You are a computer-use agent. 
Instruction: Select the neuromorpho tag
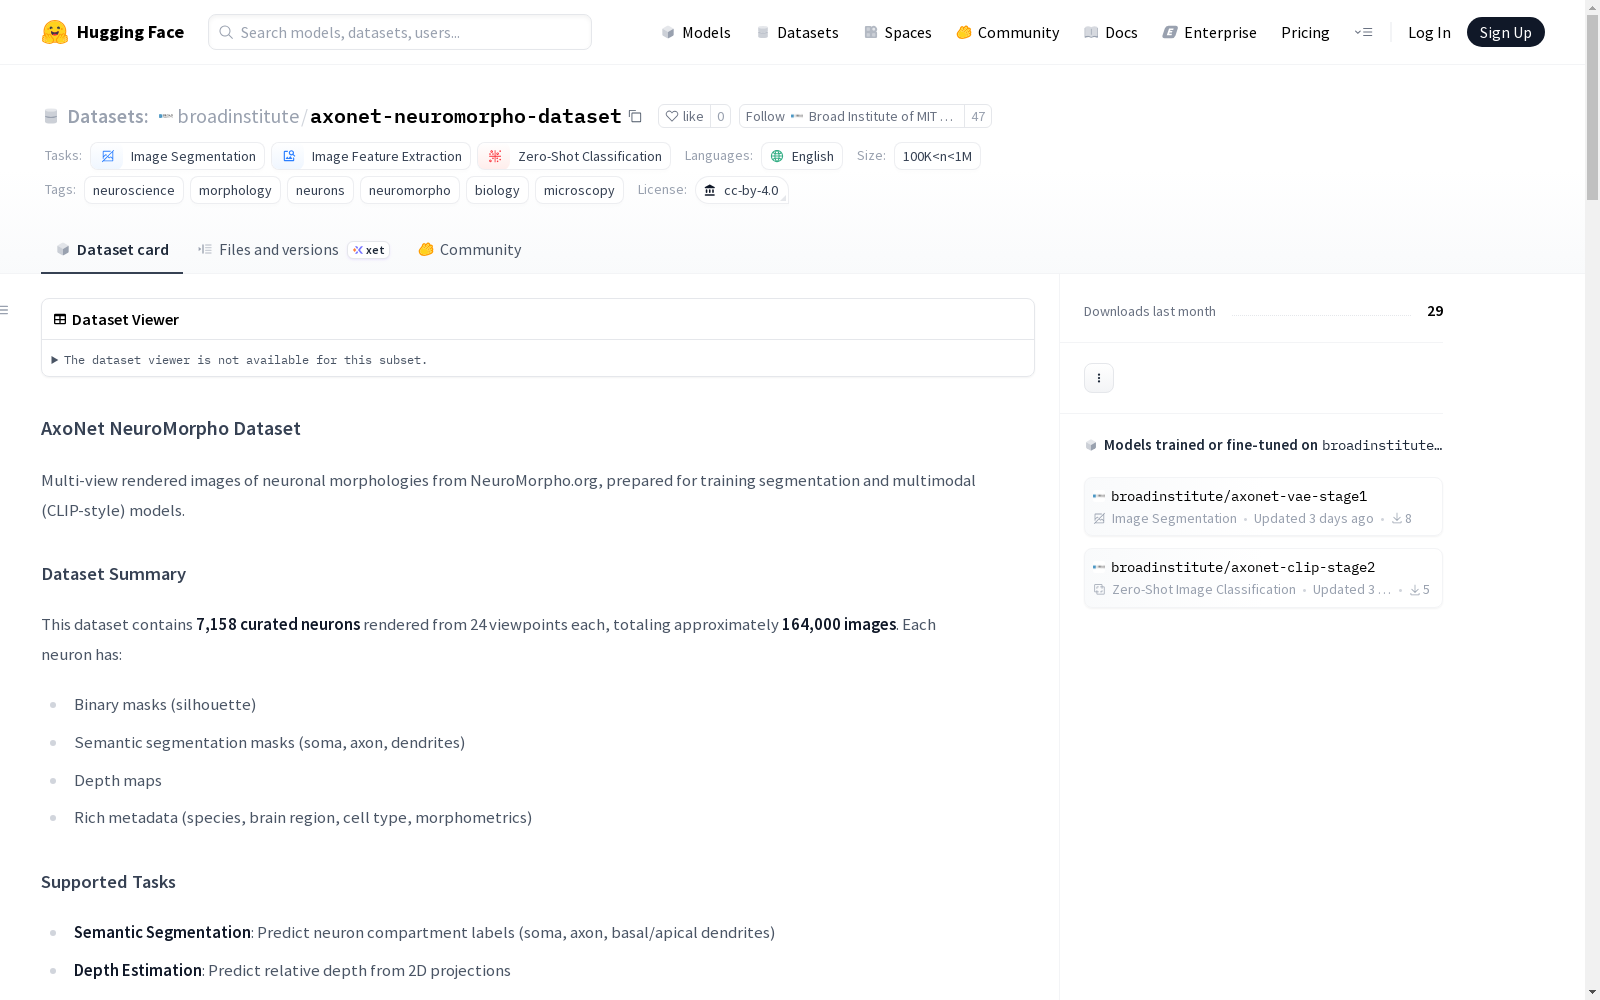coord(410,190)
